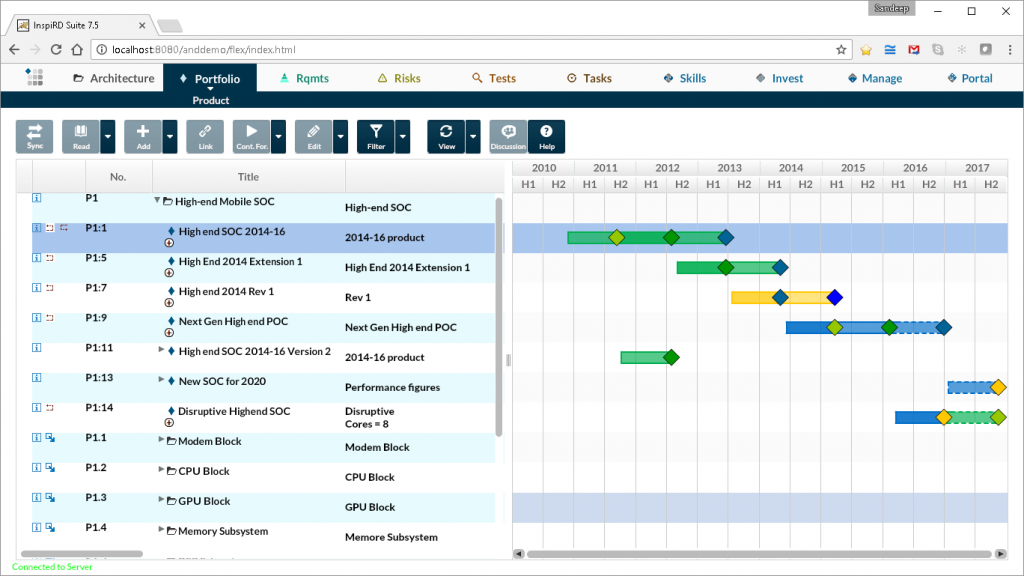Click the Gantt horizontal scrollbar right arrow
This screenshot has width=1024, height=576.
click(1000, 553)
